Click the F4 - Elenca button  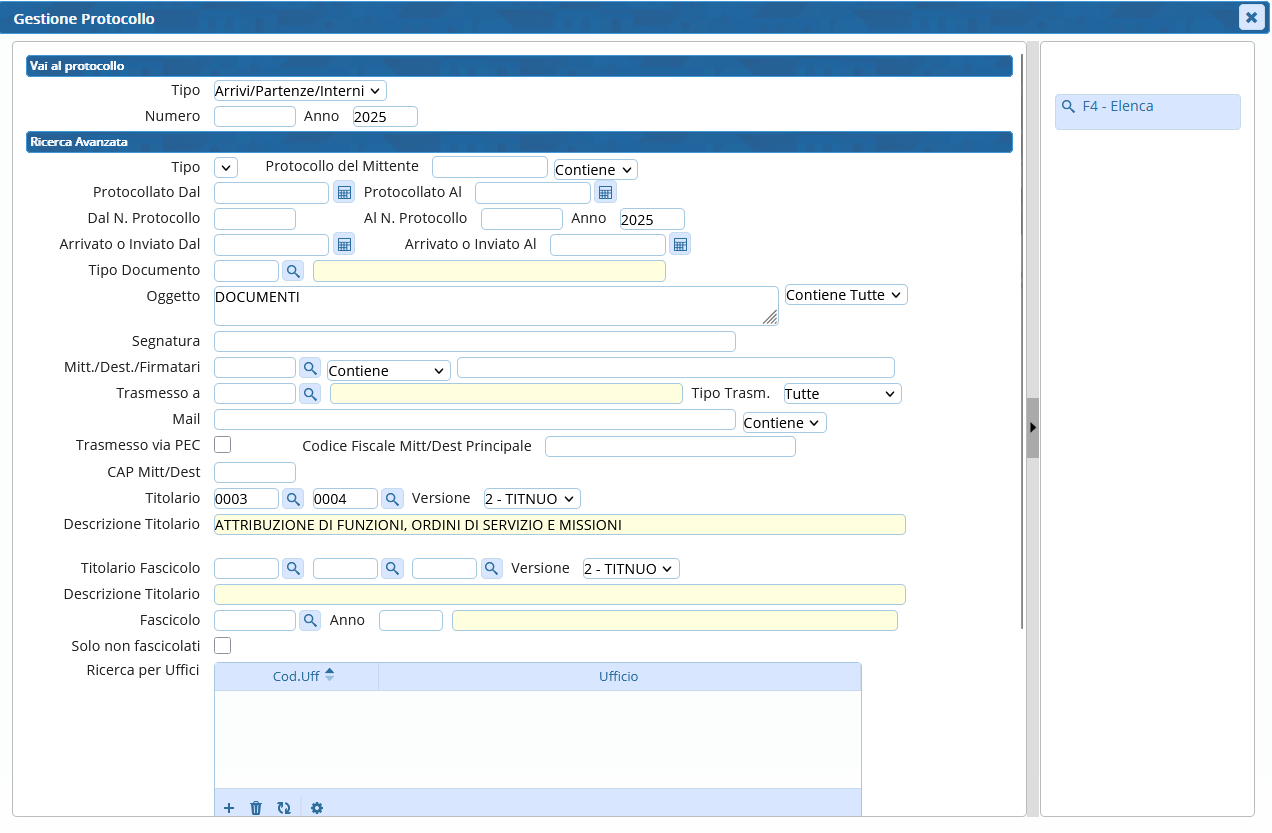(x=1147, y=107)
